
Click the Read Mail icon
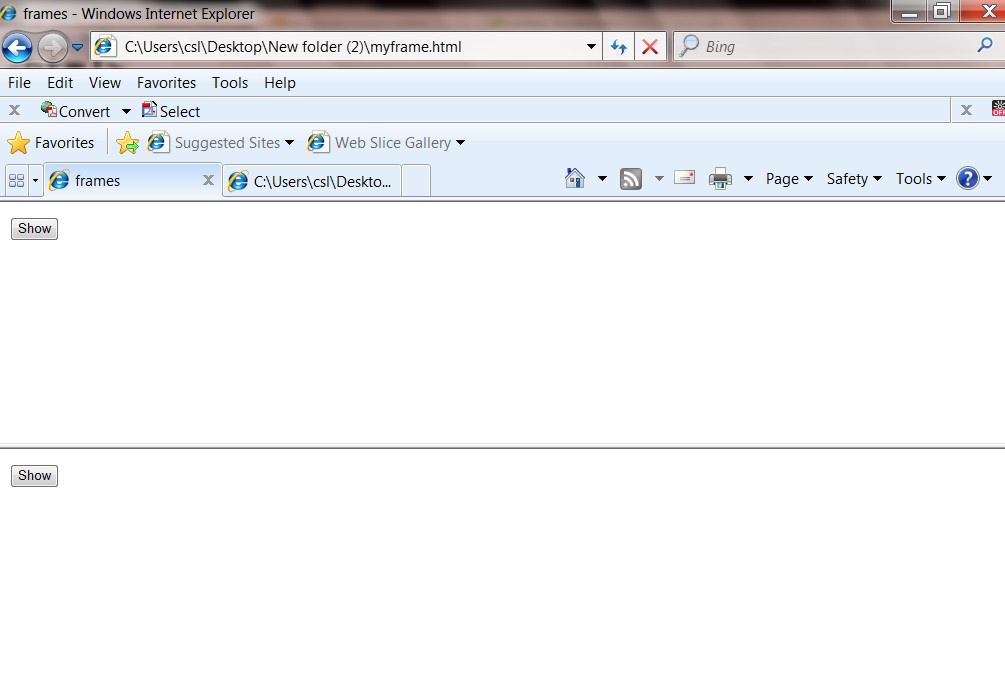[684, 177]
